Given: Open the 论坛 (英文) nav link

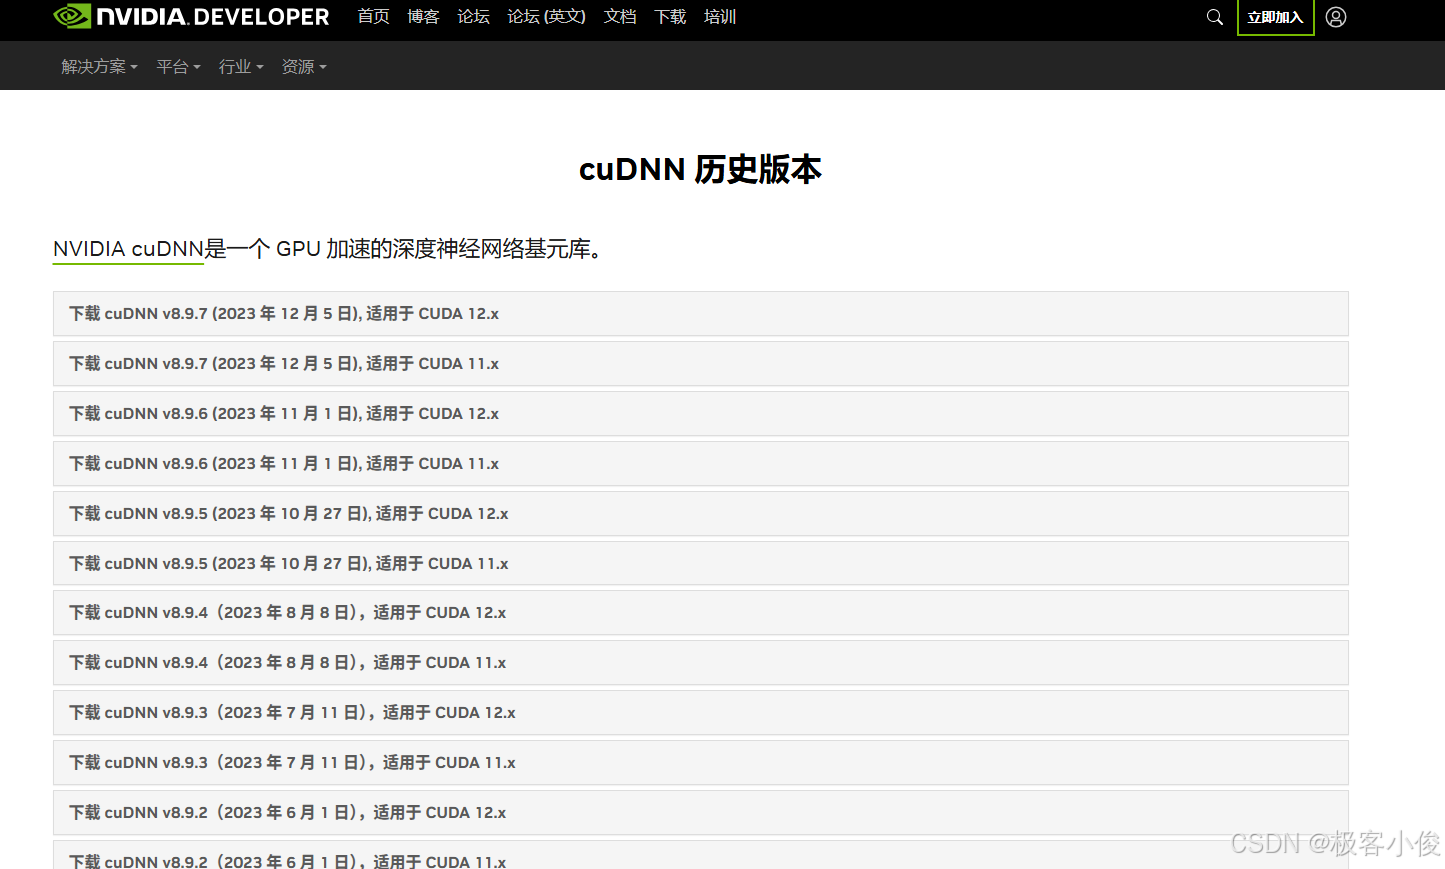Looking at the screenshot, I should pyautogui.click(x=546, y=17).
